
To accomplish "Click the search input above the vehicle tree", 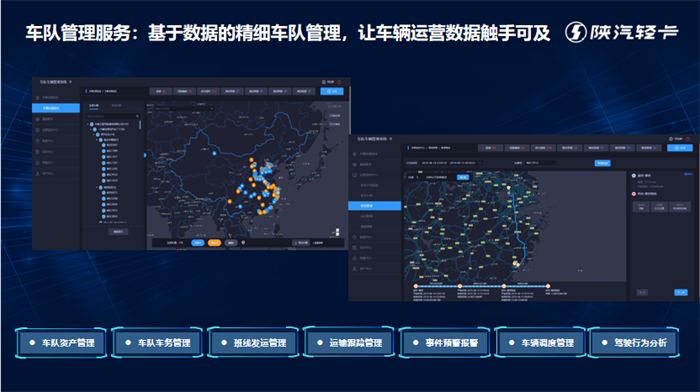I will coord(113,116).
